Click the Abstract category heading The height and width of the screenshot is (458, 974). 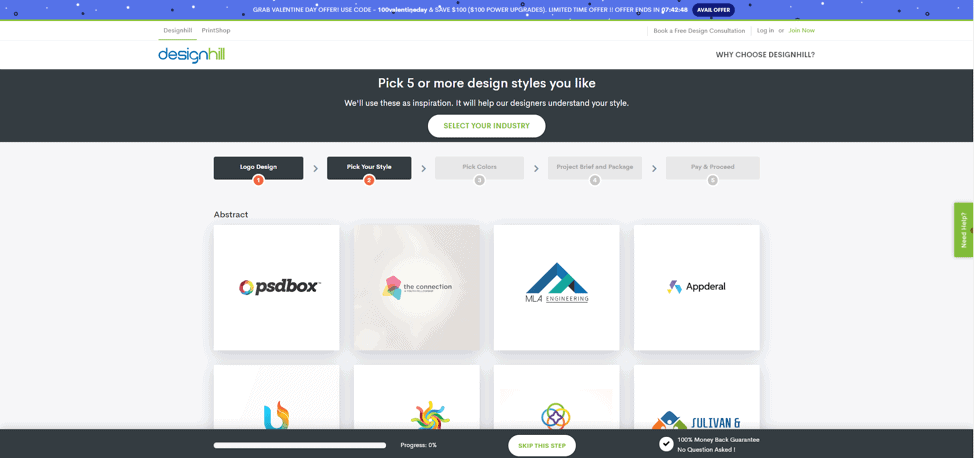[231, 214]
